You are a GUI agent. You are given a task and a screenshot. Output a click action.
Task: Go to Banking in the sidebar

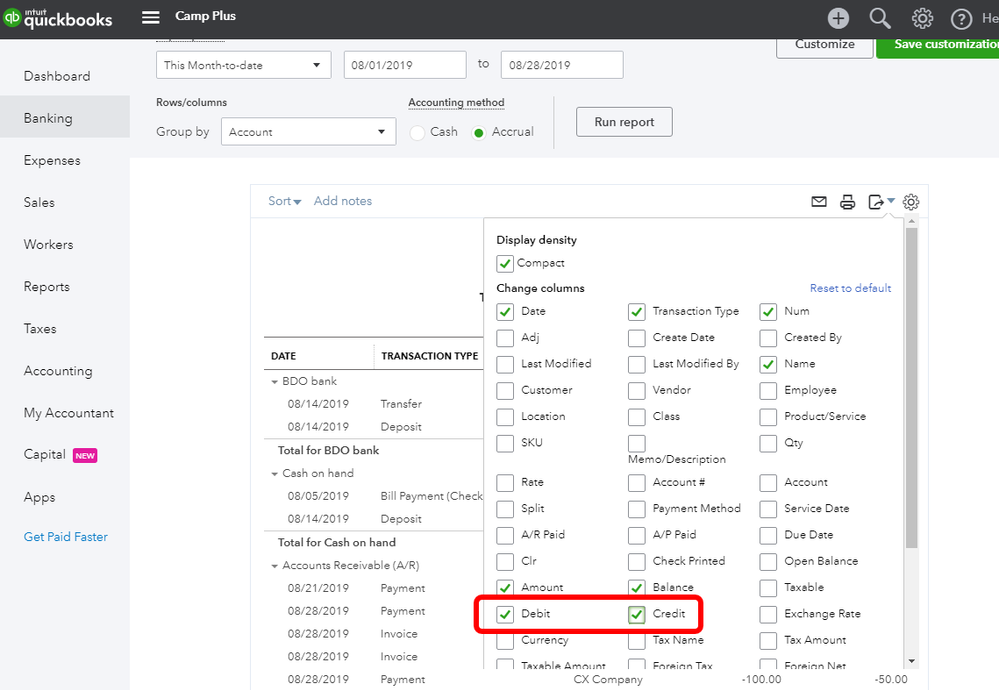(48, 118)
